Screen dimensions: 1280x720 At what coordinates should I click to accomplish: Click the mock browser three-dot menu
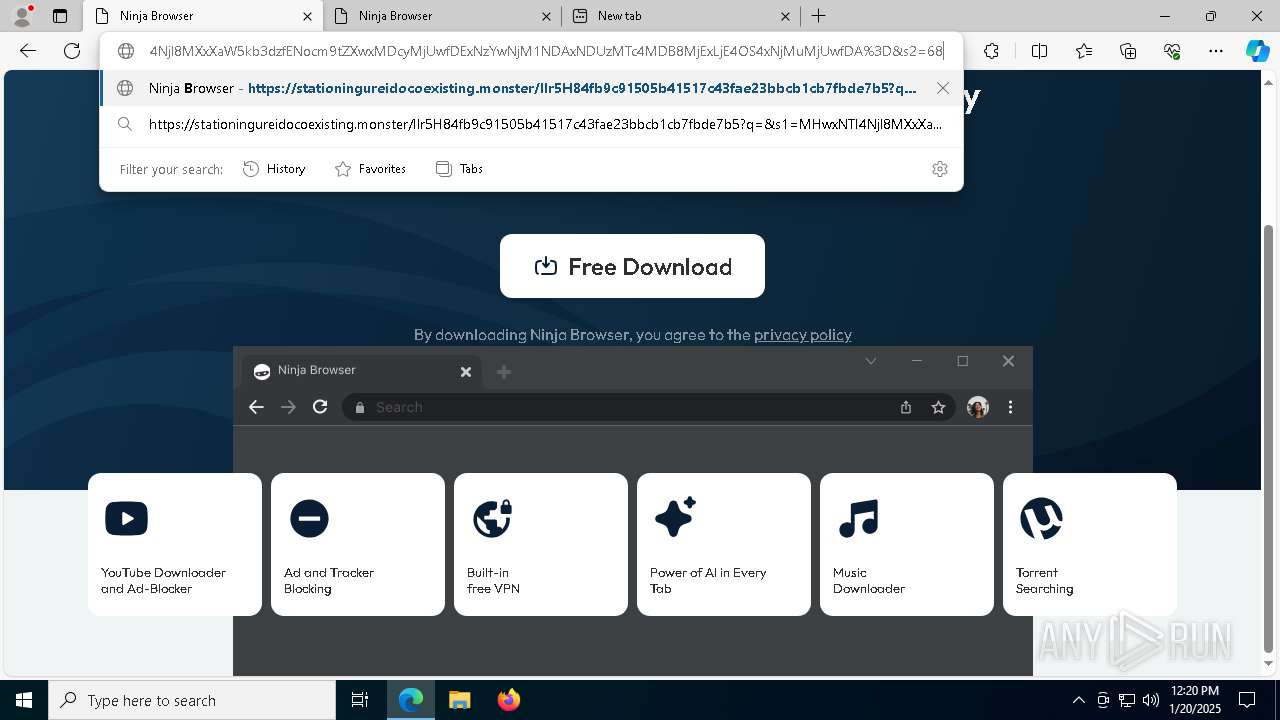coord(1010,407)
